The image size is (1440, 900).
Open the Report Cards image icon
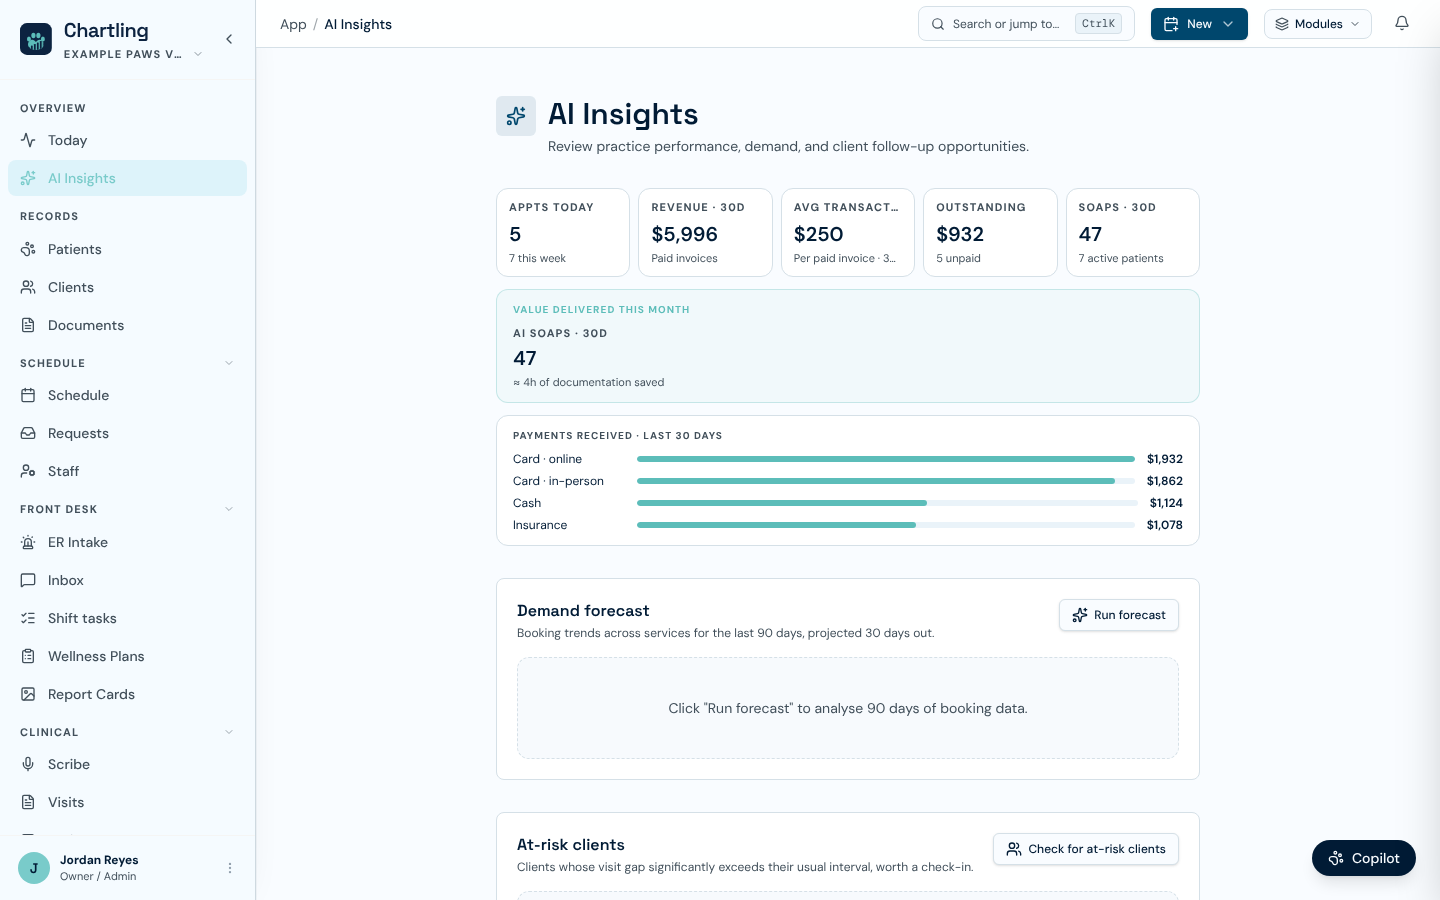click(x=28, y=694)
